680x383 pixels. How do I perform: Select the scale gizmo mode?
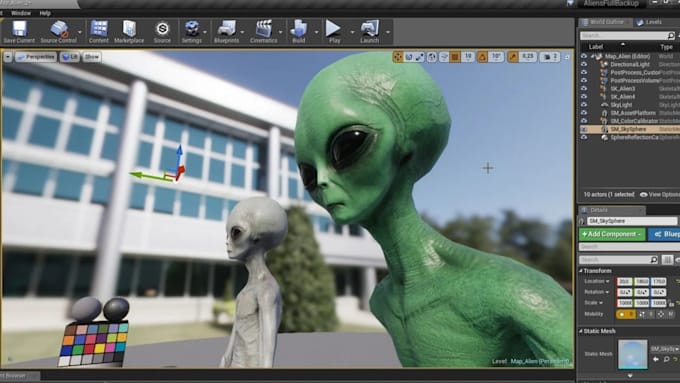click(x=419, y=57)
